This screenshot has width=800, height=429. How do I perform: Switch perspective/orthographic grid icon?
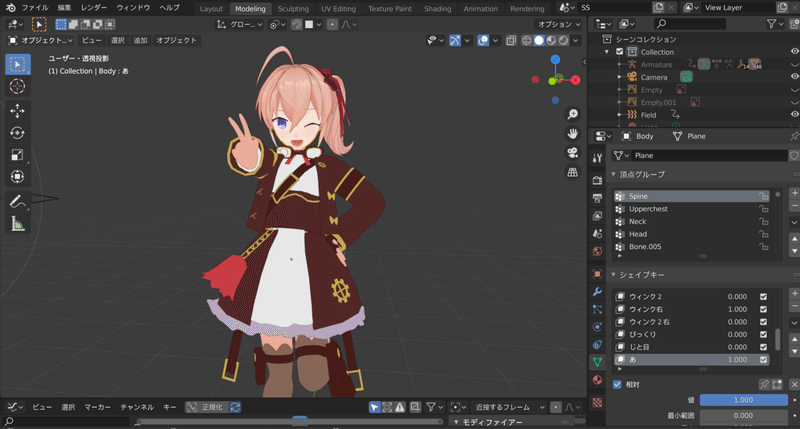tap(573, 172)
